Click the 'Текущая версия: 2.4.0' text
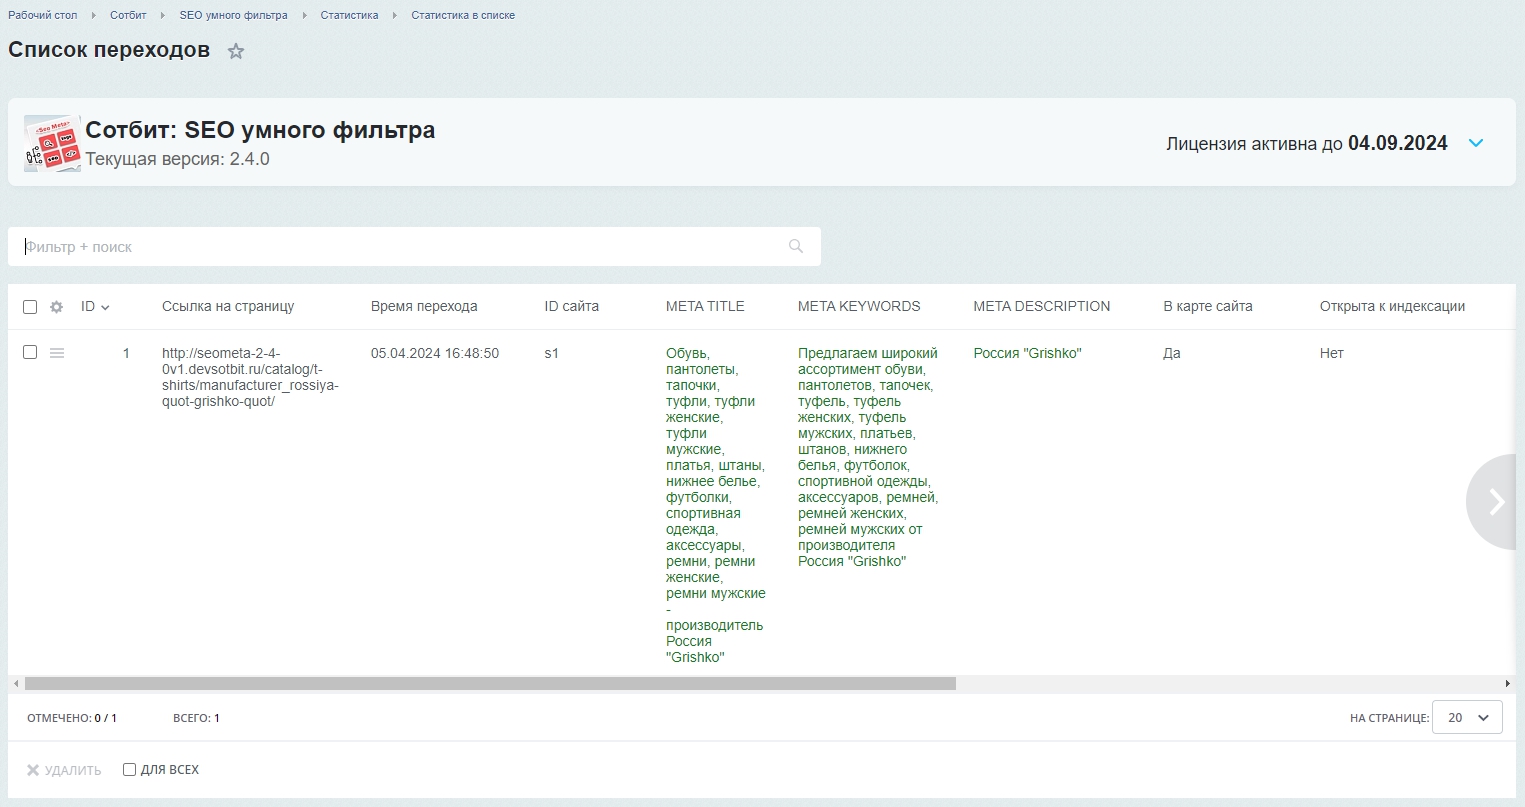This screenshot has height=807, width=1525. point(177,159)
